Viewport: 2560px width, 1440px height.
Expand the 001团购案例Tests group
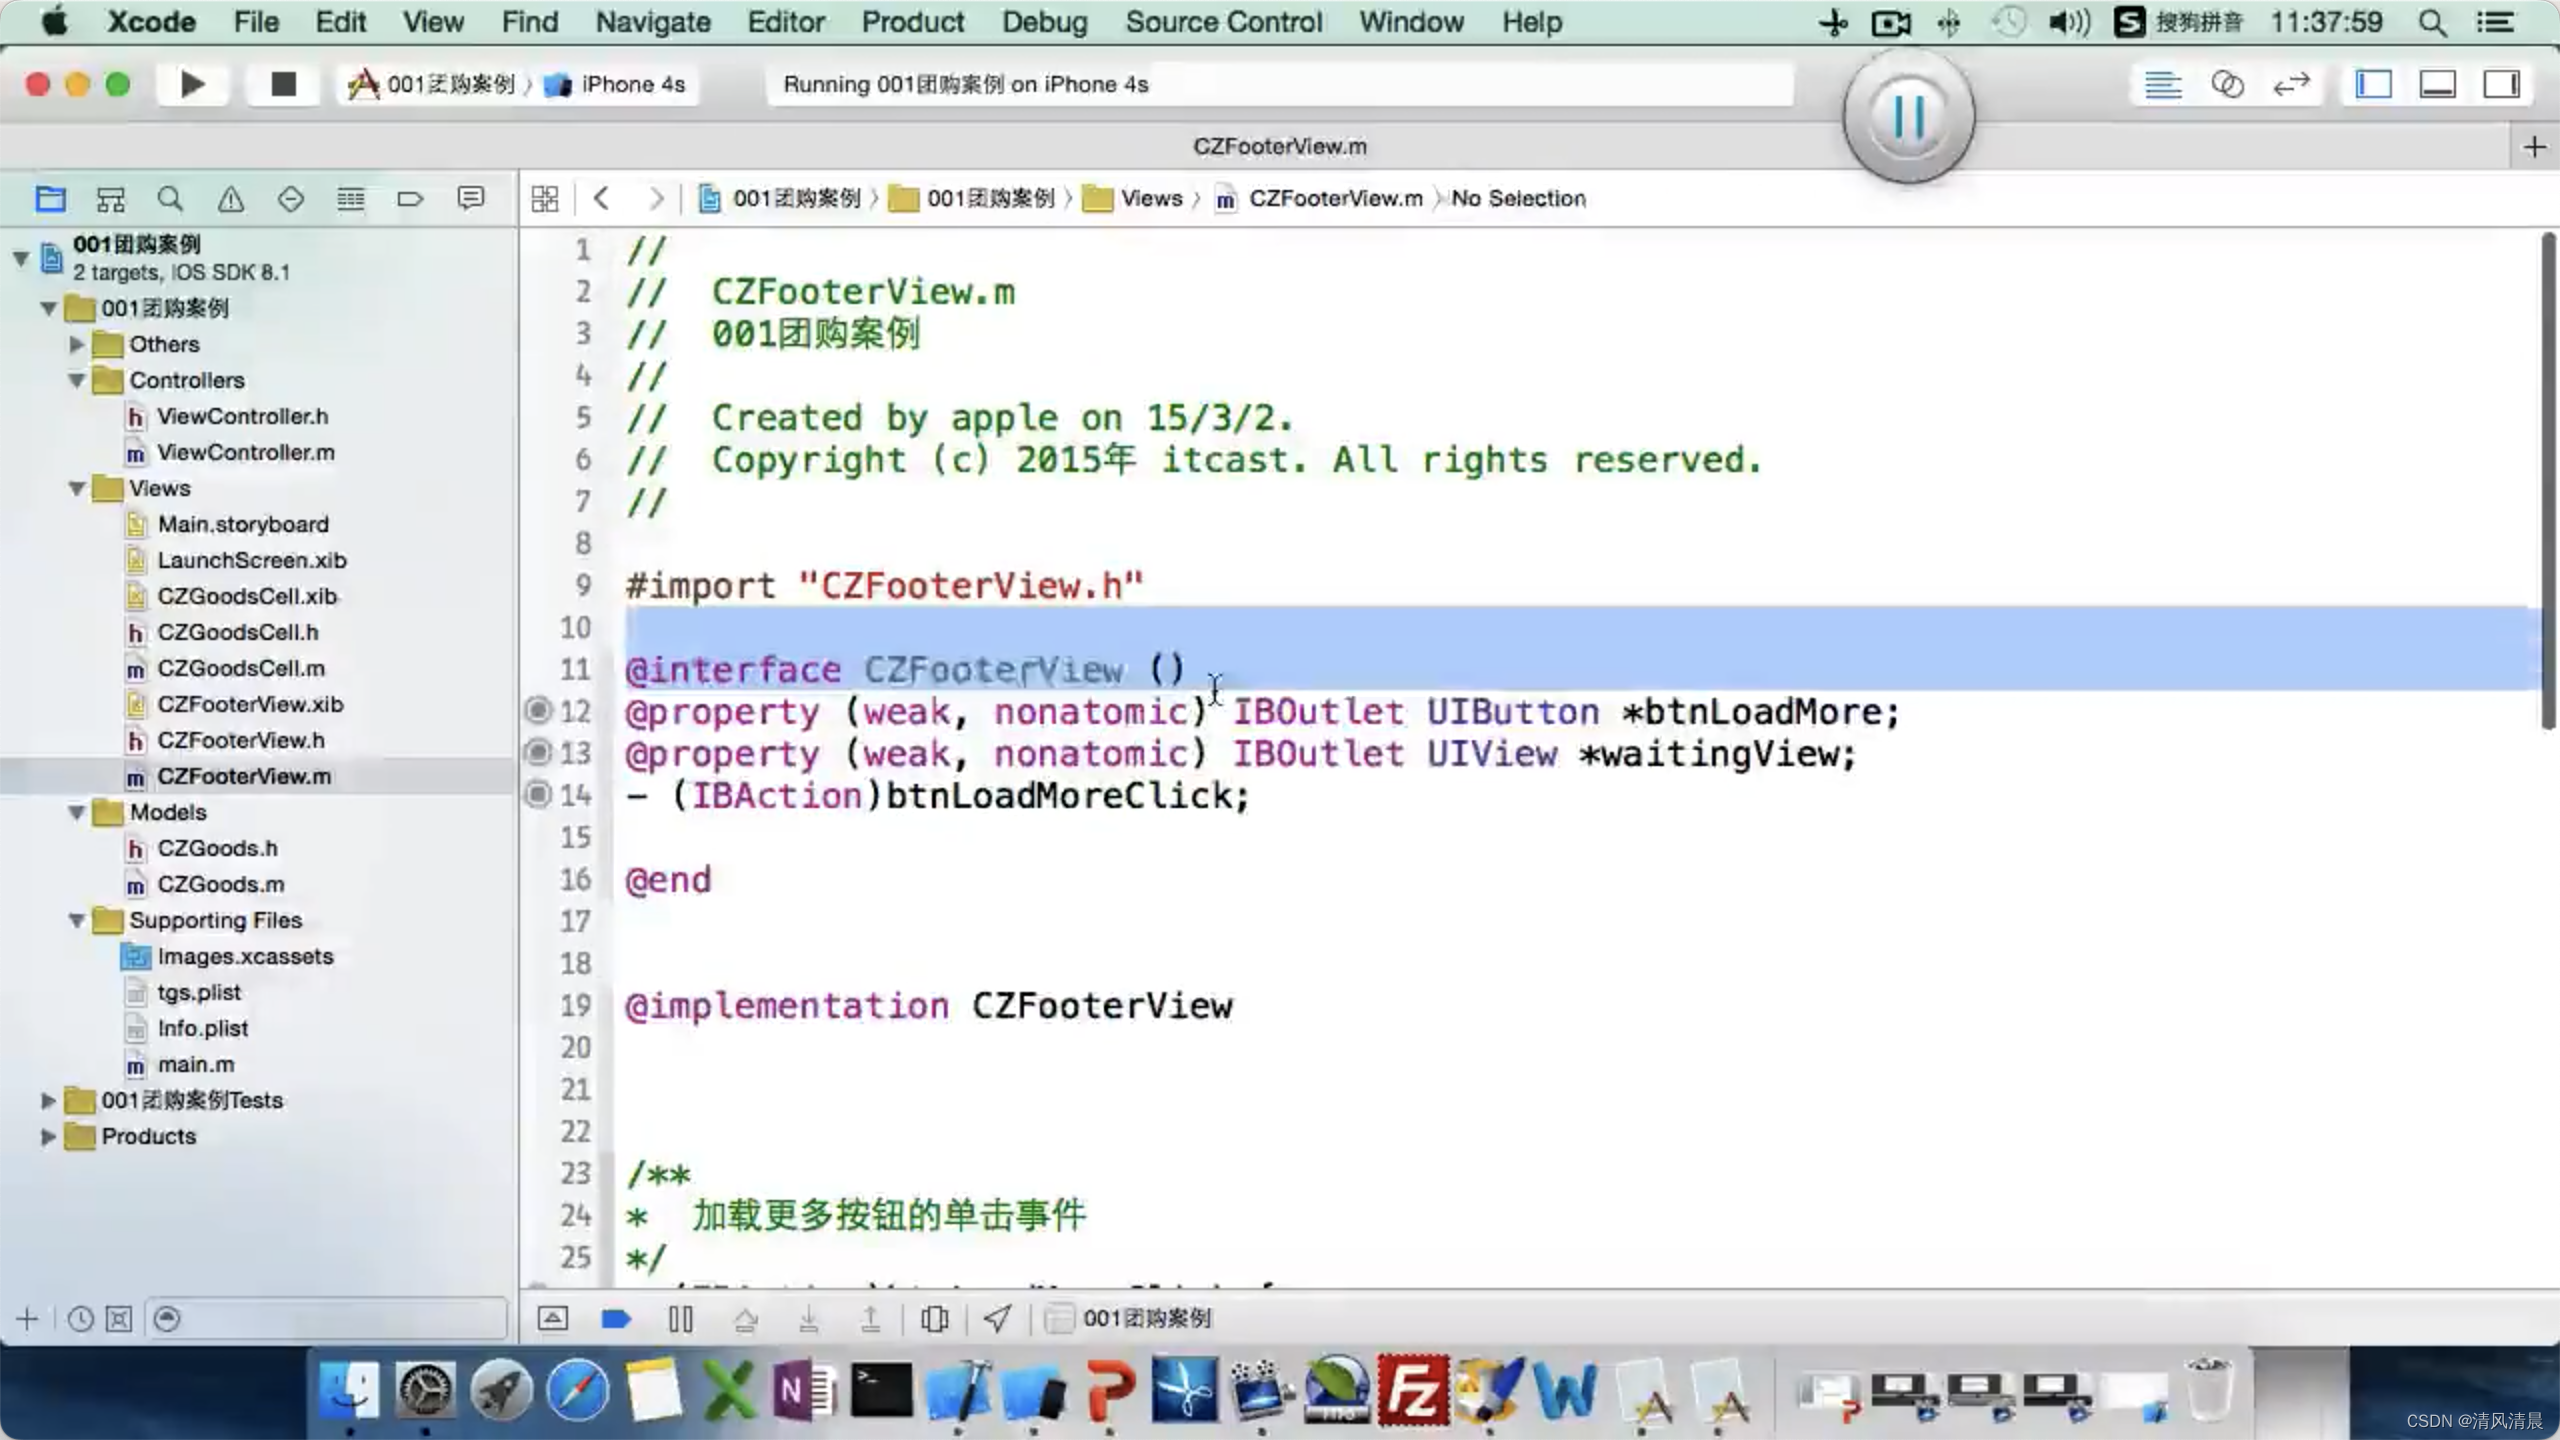pyautogui.click(x=47, y=1100)
